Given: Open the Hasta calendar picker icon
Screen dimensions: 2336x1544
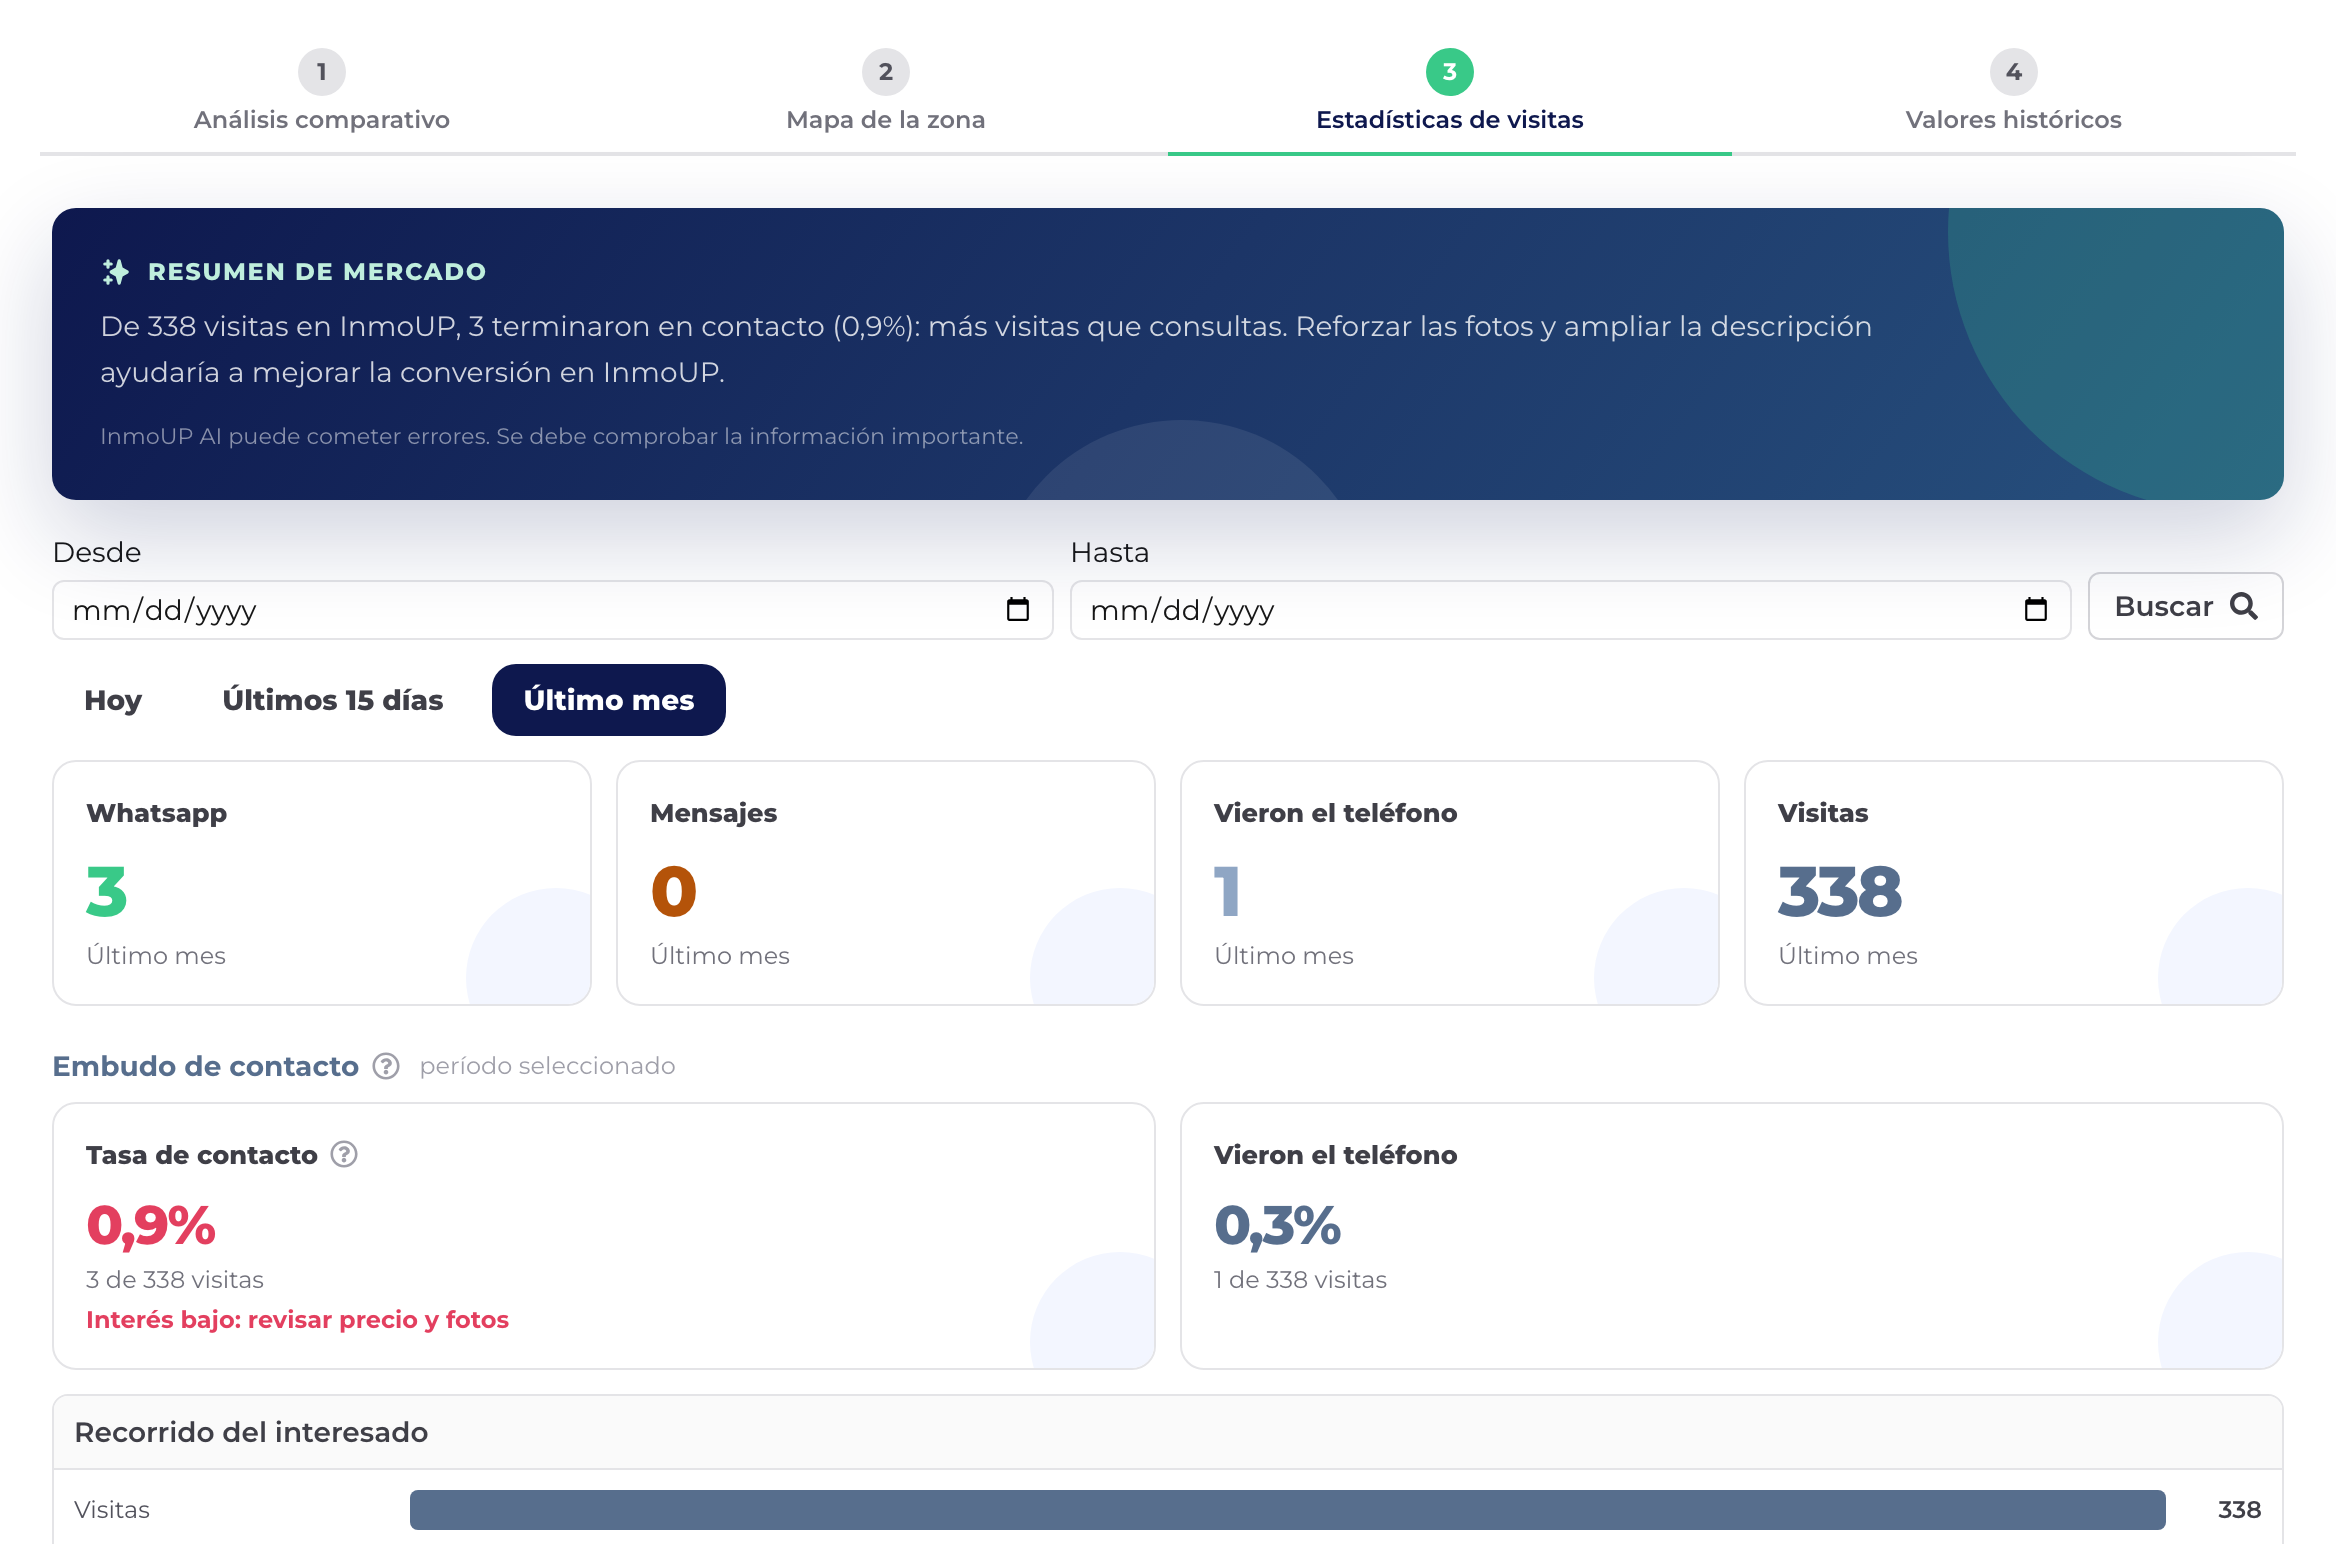Looking at the screenshot, I should click(2036, 609).
